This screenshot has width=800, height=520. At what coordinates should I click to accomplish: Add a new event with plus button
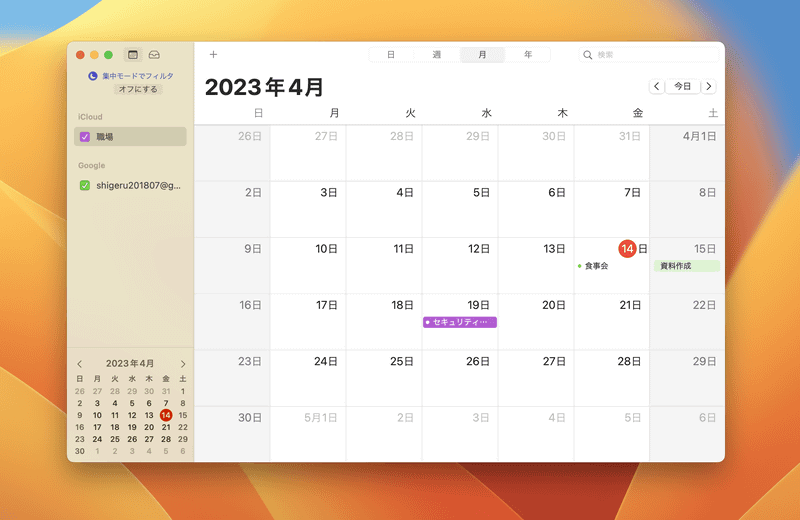point(213,54)
